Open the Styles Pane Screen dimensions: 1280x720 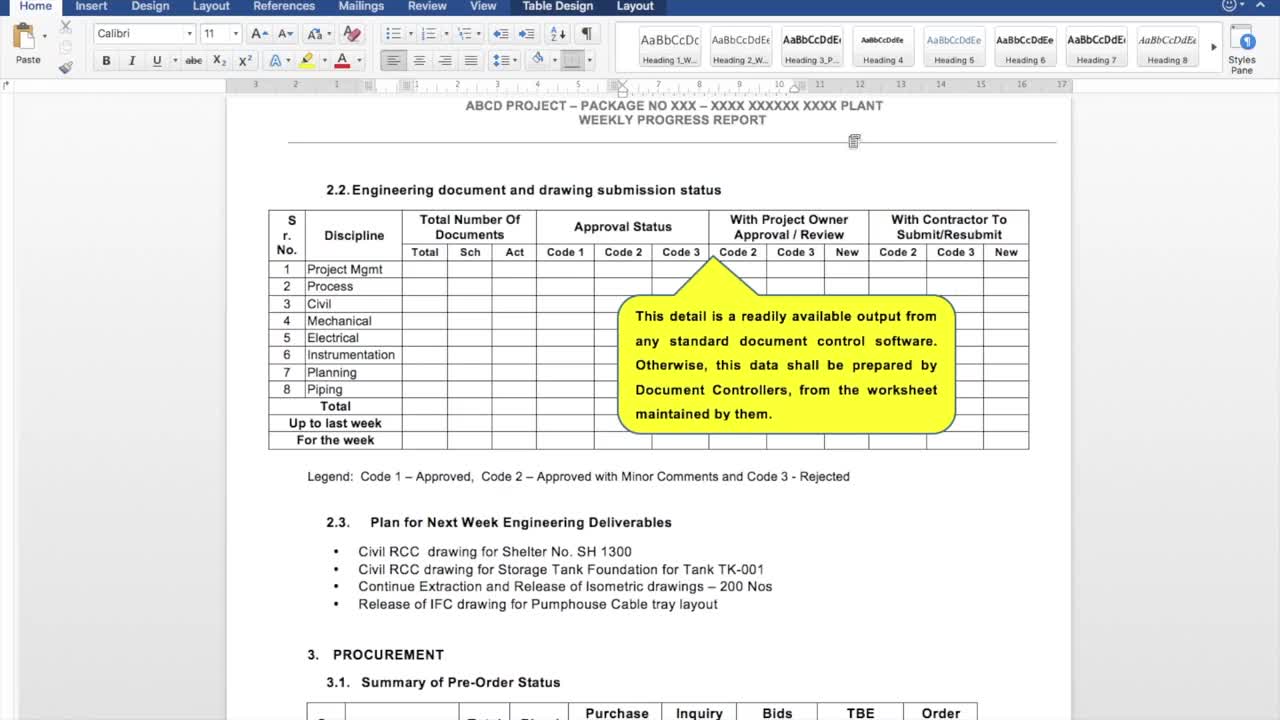(1243, 50)
